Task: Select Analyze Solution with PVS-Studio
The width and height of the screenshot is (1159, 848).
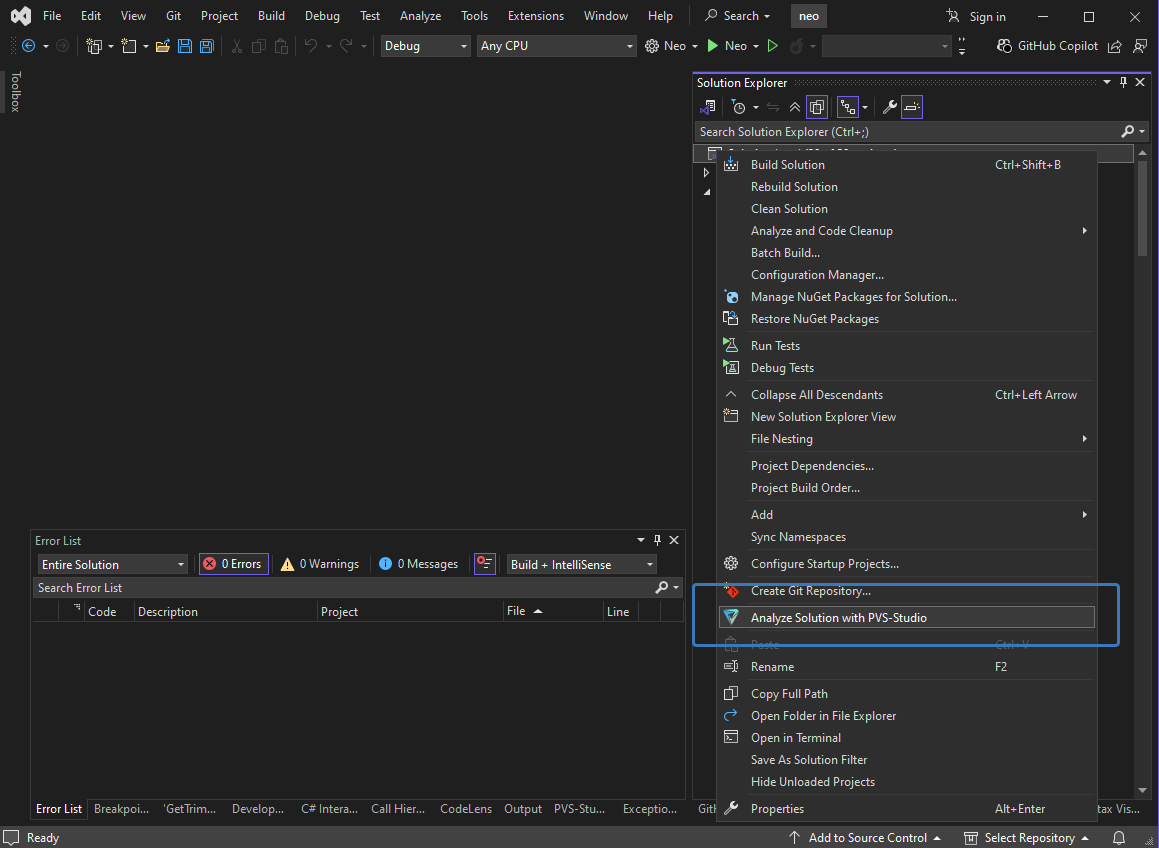Action: [838, 618]
